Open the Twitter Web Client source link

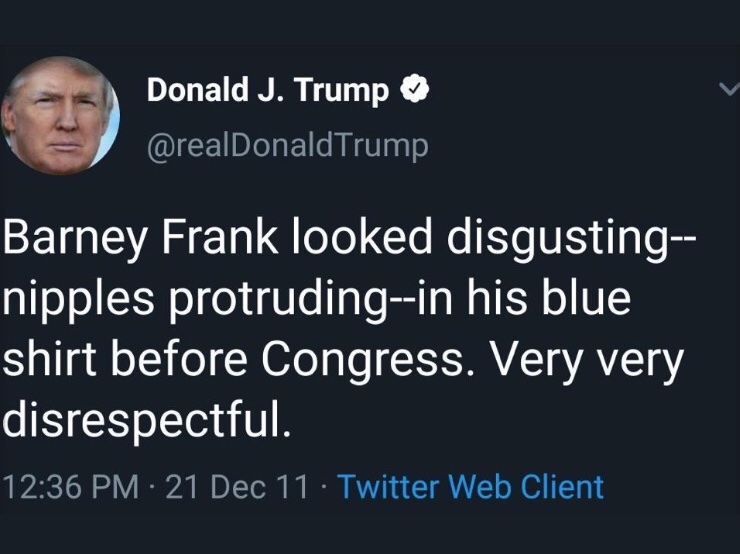click(470, 487)
